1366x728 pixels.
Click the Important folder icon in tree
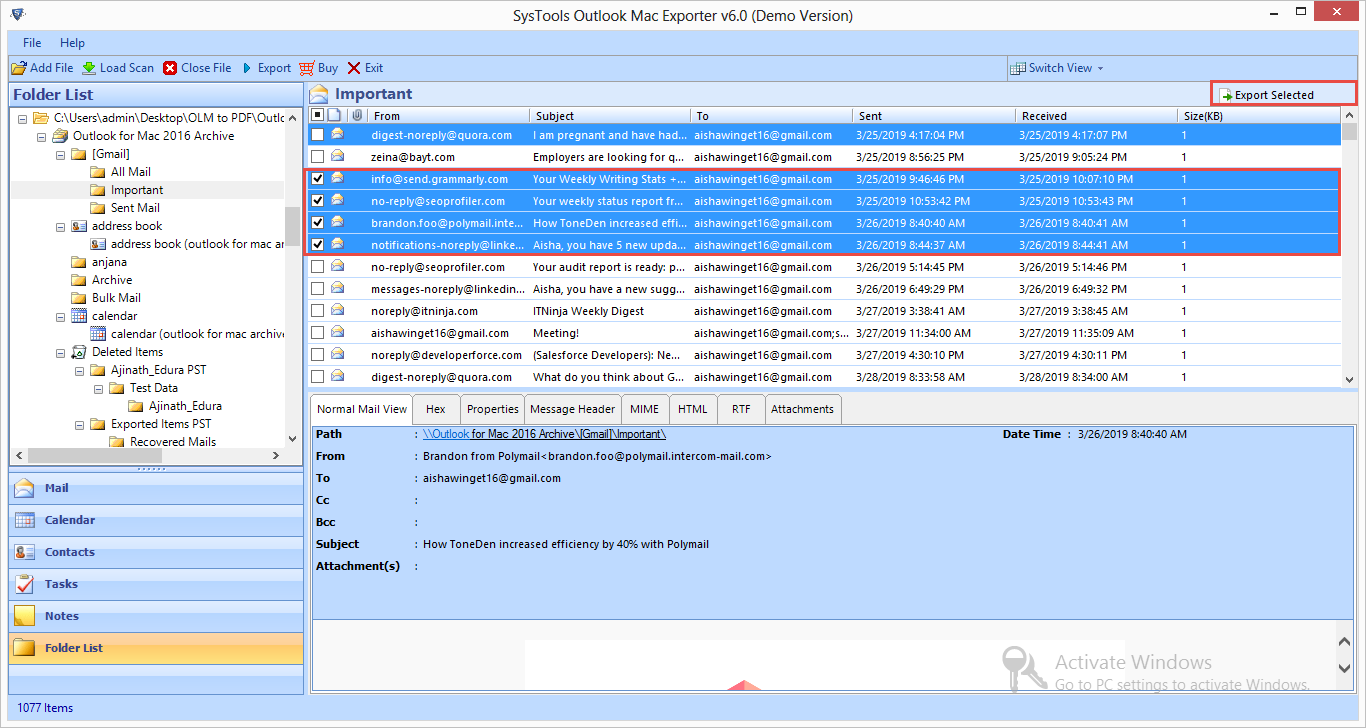(x=98, y=190)
